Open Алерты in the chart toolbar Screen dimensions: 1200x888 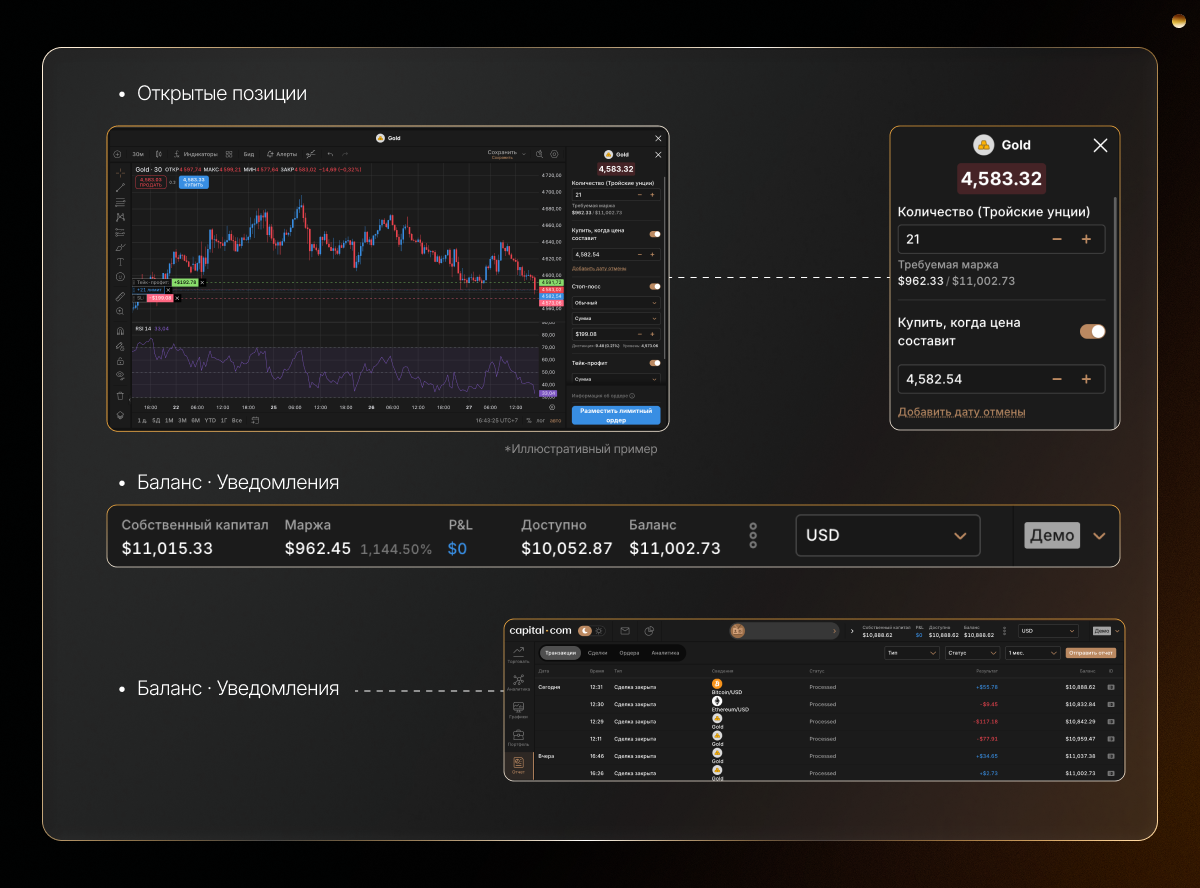281,154
